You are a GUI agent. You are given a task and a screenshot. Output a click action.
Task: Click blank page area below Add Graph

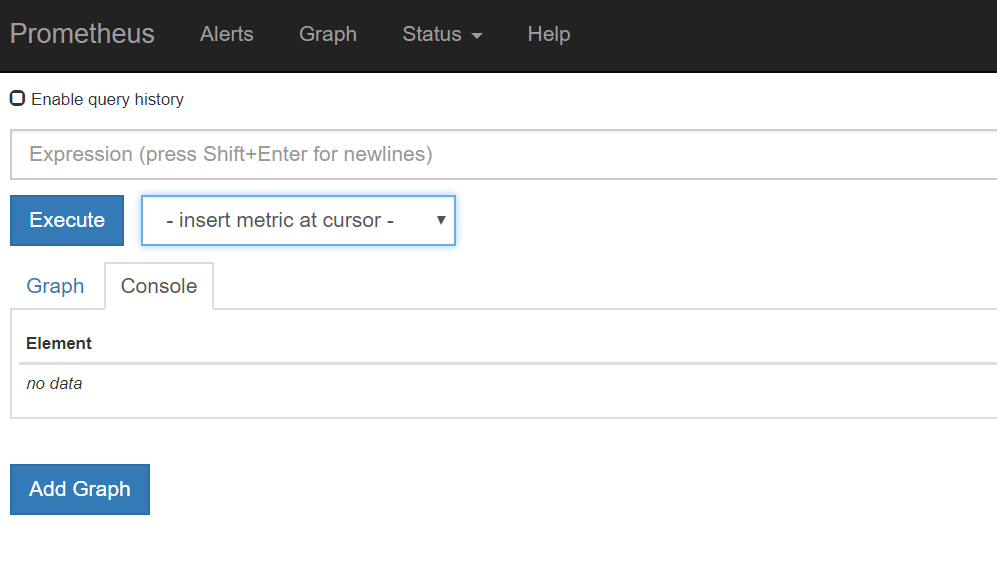[498, 538]
